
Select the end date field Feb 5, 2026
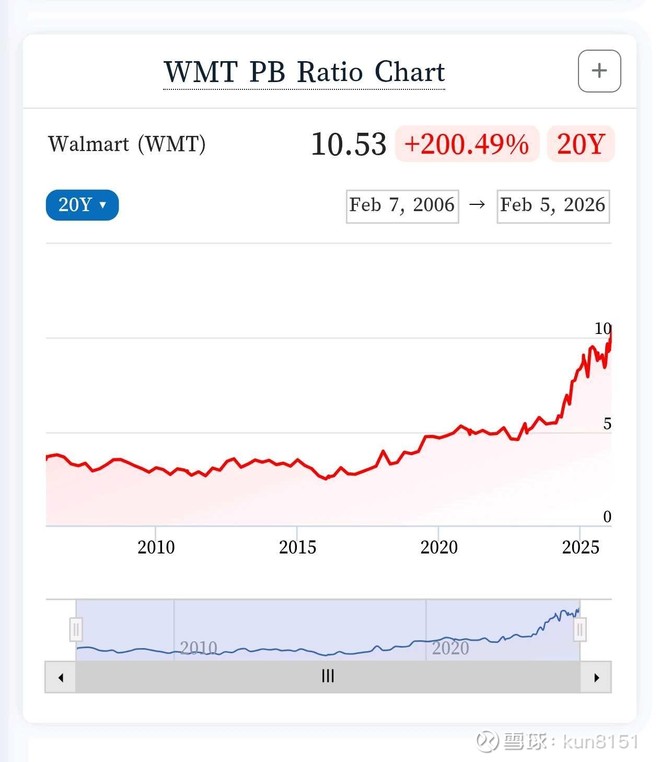(553, 205)
